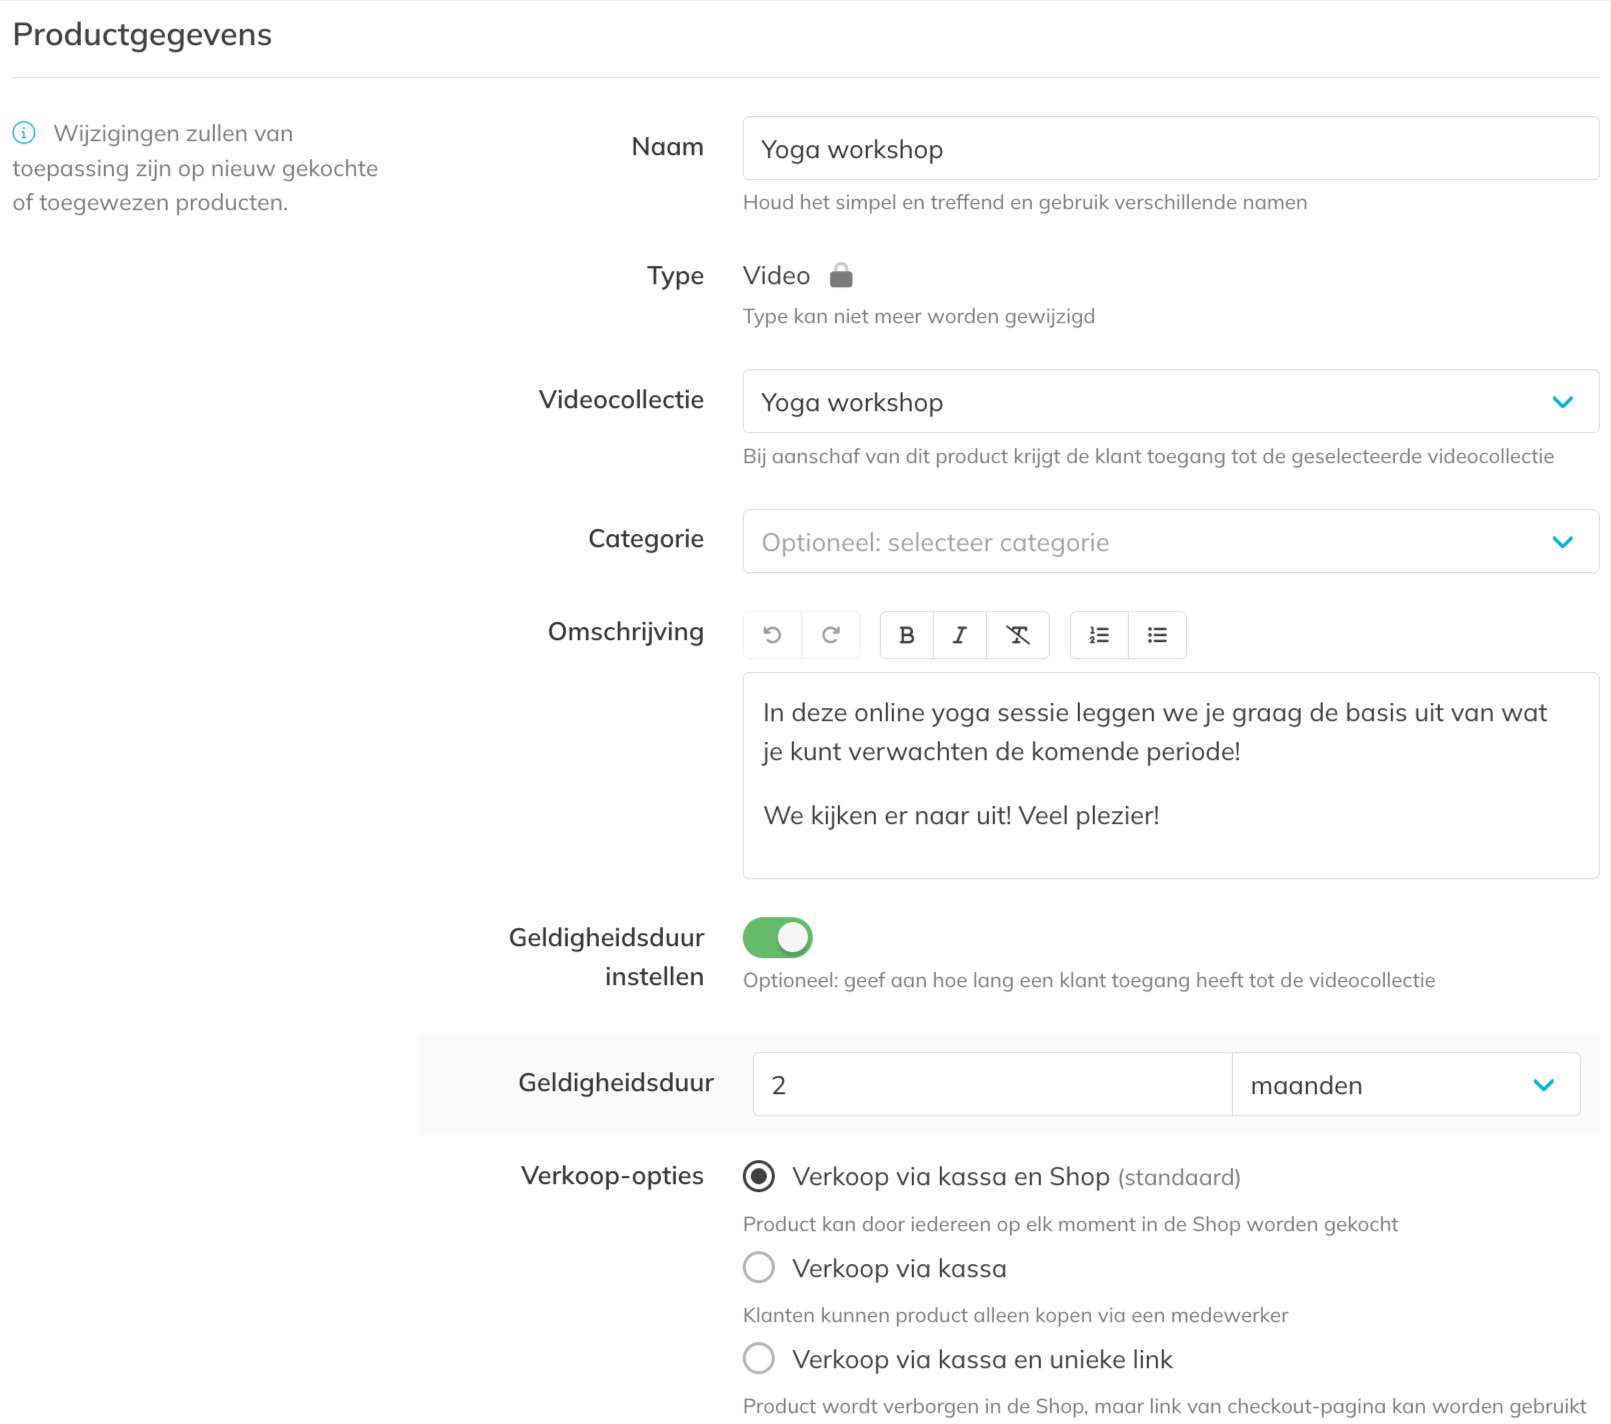Image resolution: width=1611 pixels, height=1424 pixels.
Task: Expand the Categorie selection dropdown
Action: tap(1170, 542)
